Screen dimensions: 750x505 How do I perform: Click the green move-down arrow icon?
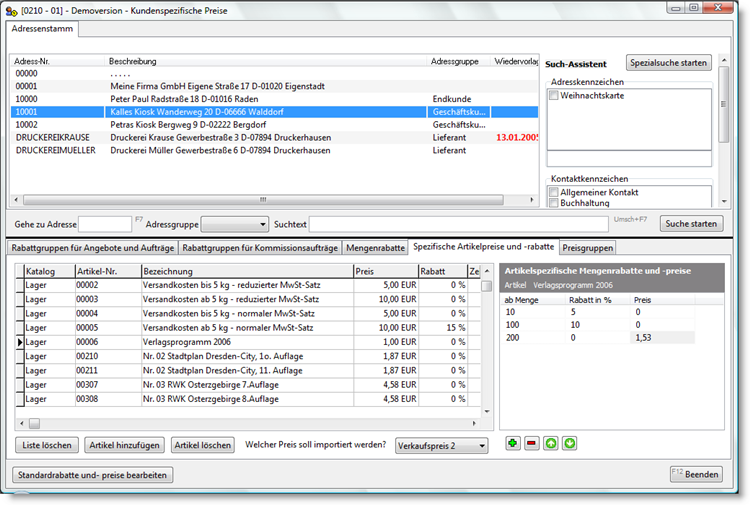568,443
